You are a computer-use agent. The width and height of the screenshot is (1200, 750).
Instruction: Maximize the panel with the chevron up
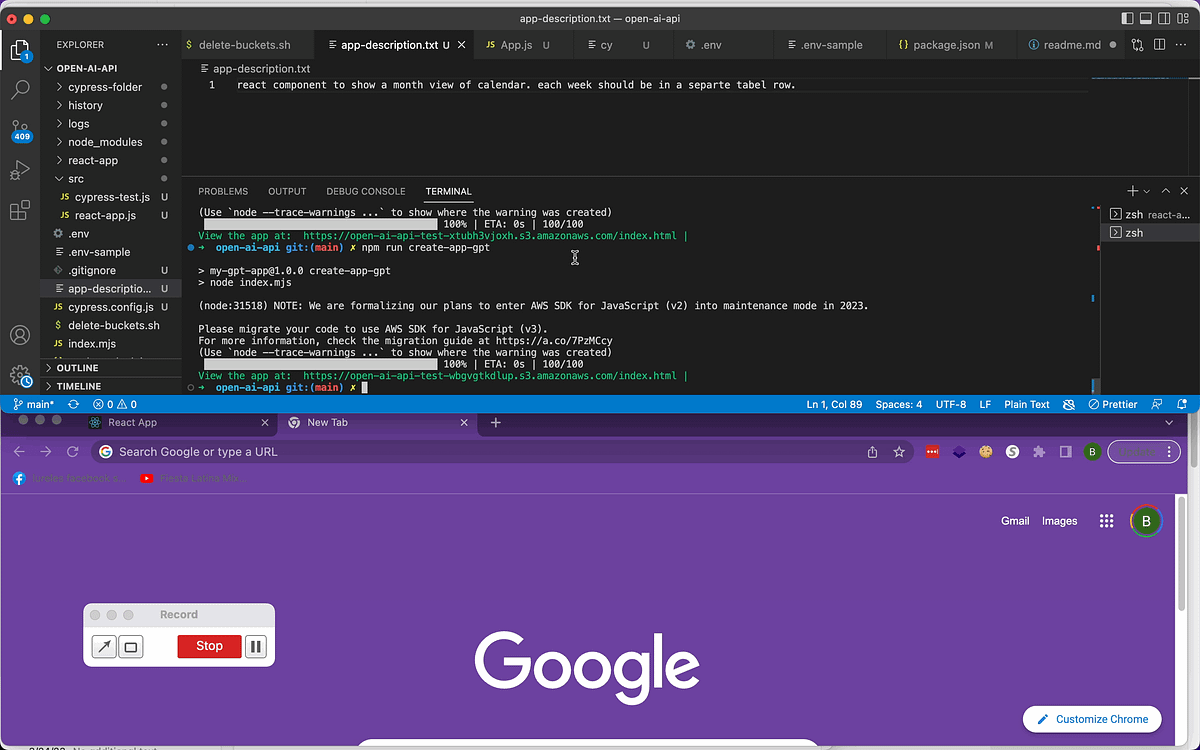(x=1165, y=190)
